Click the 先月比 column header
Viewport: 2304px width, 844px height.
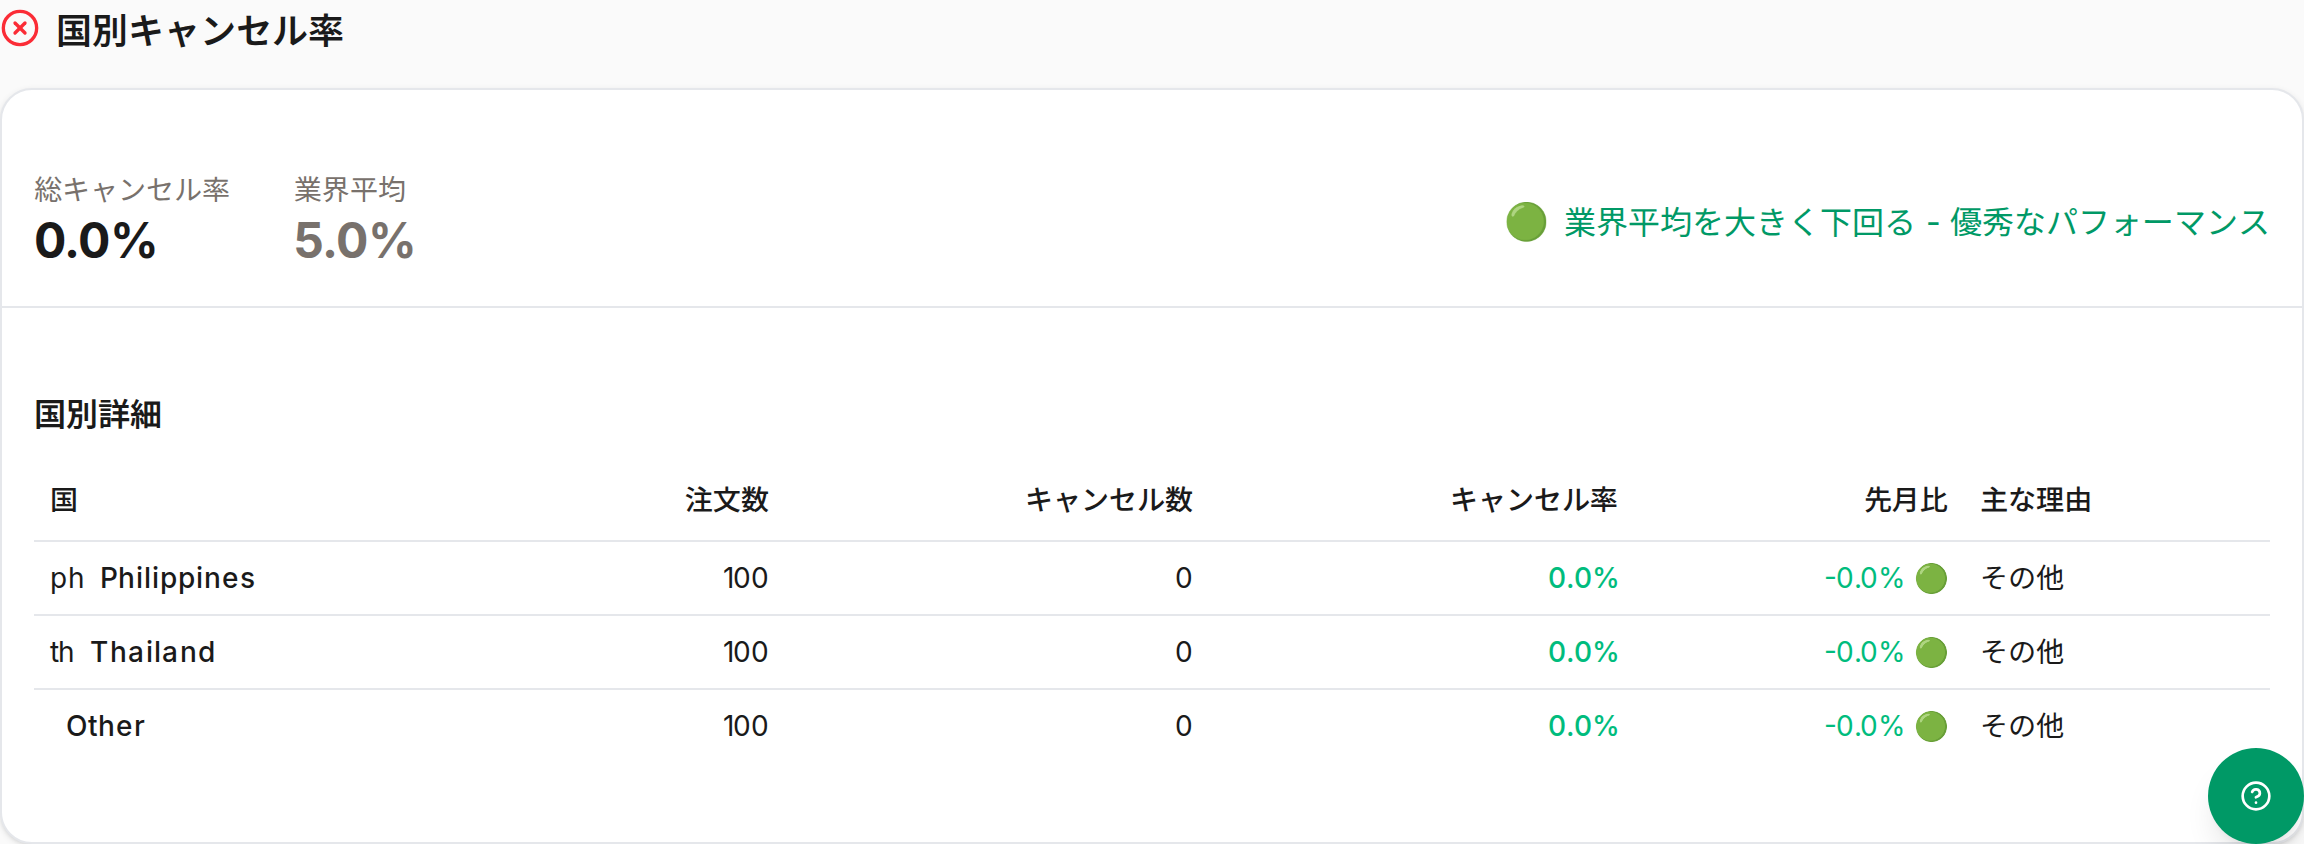pos(1906,500)
